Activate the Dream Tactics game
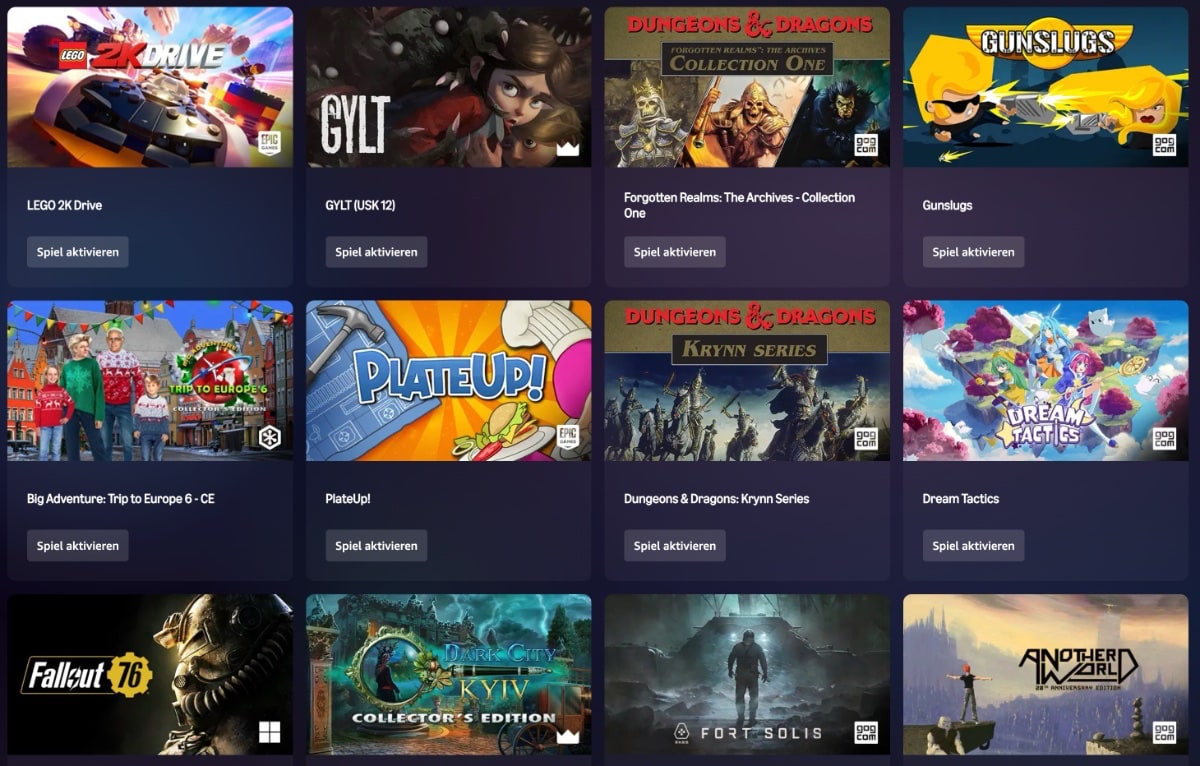The height and width of the screenshot is (766, 1200). tap(973, 546)
